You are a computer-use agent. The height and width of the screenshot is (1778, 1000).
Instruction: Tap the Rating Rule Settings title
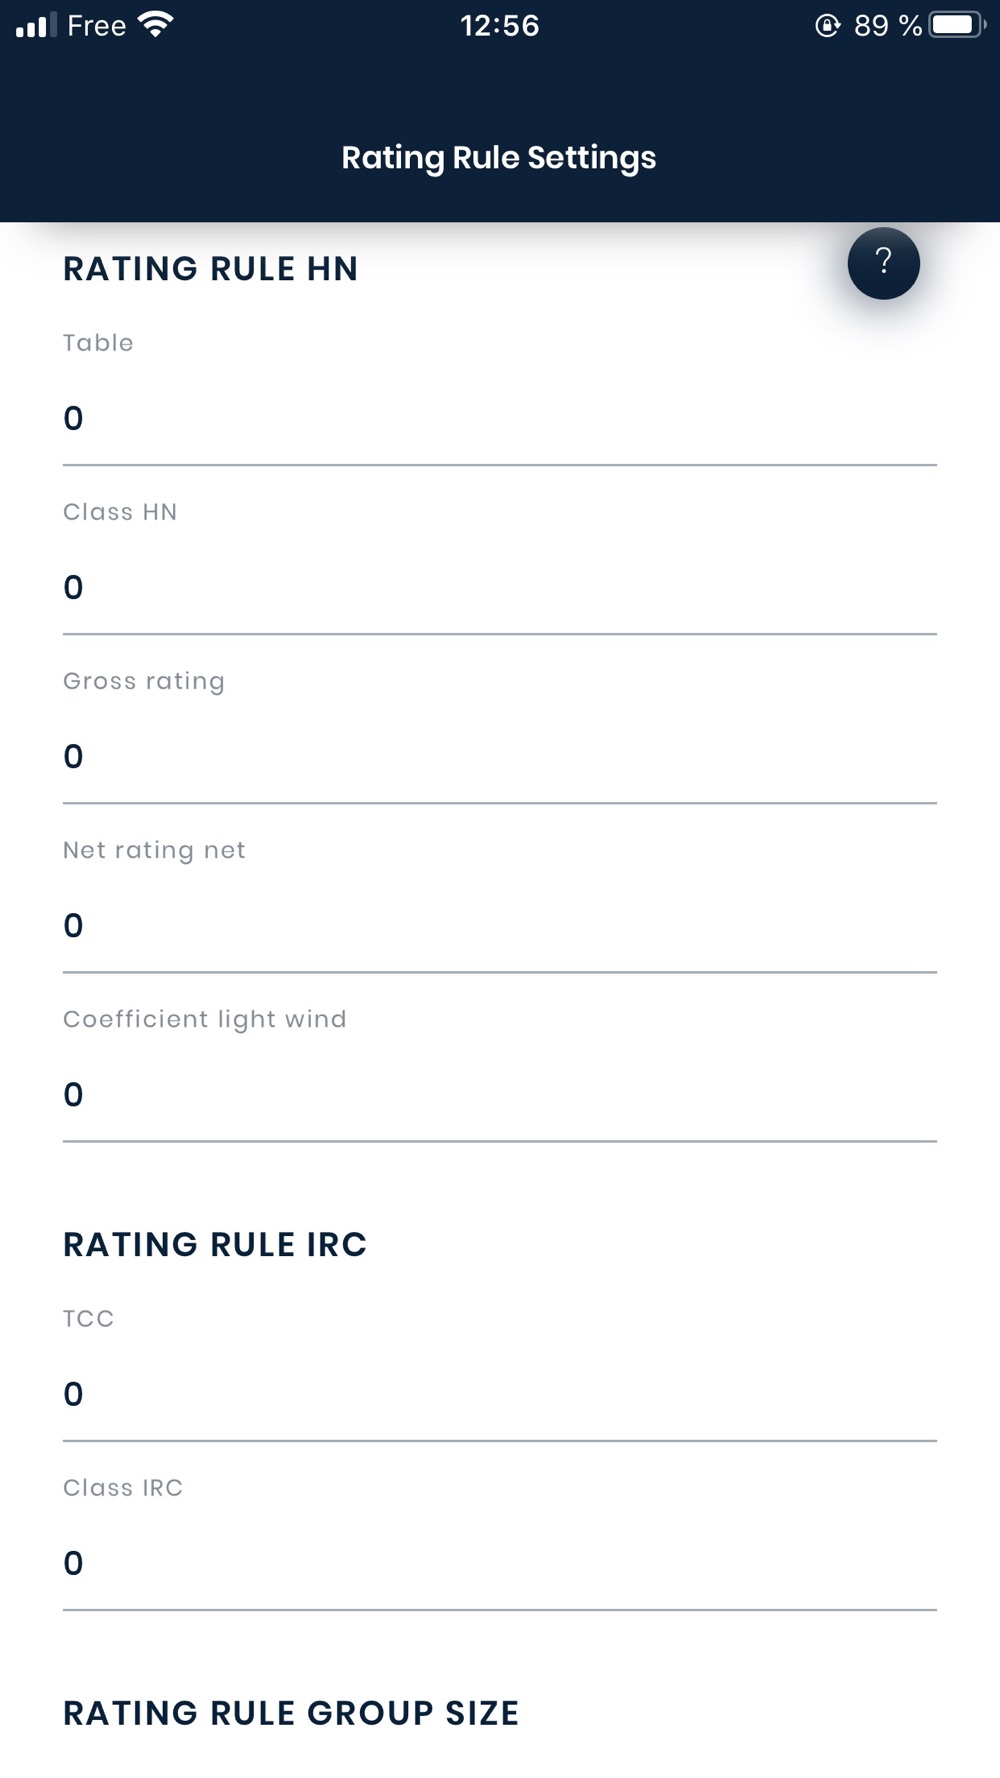499,158
